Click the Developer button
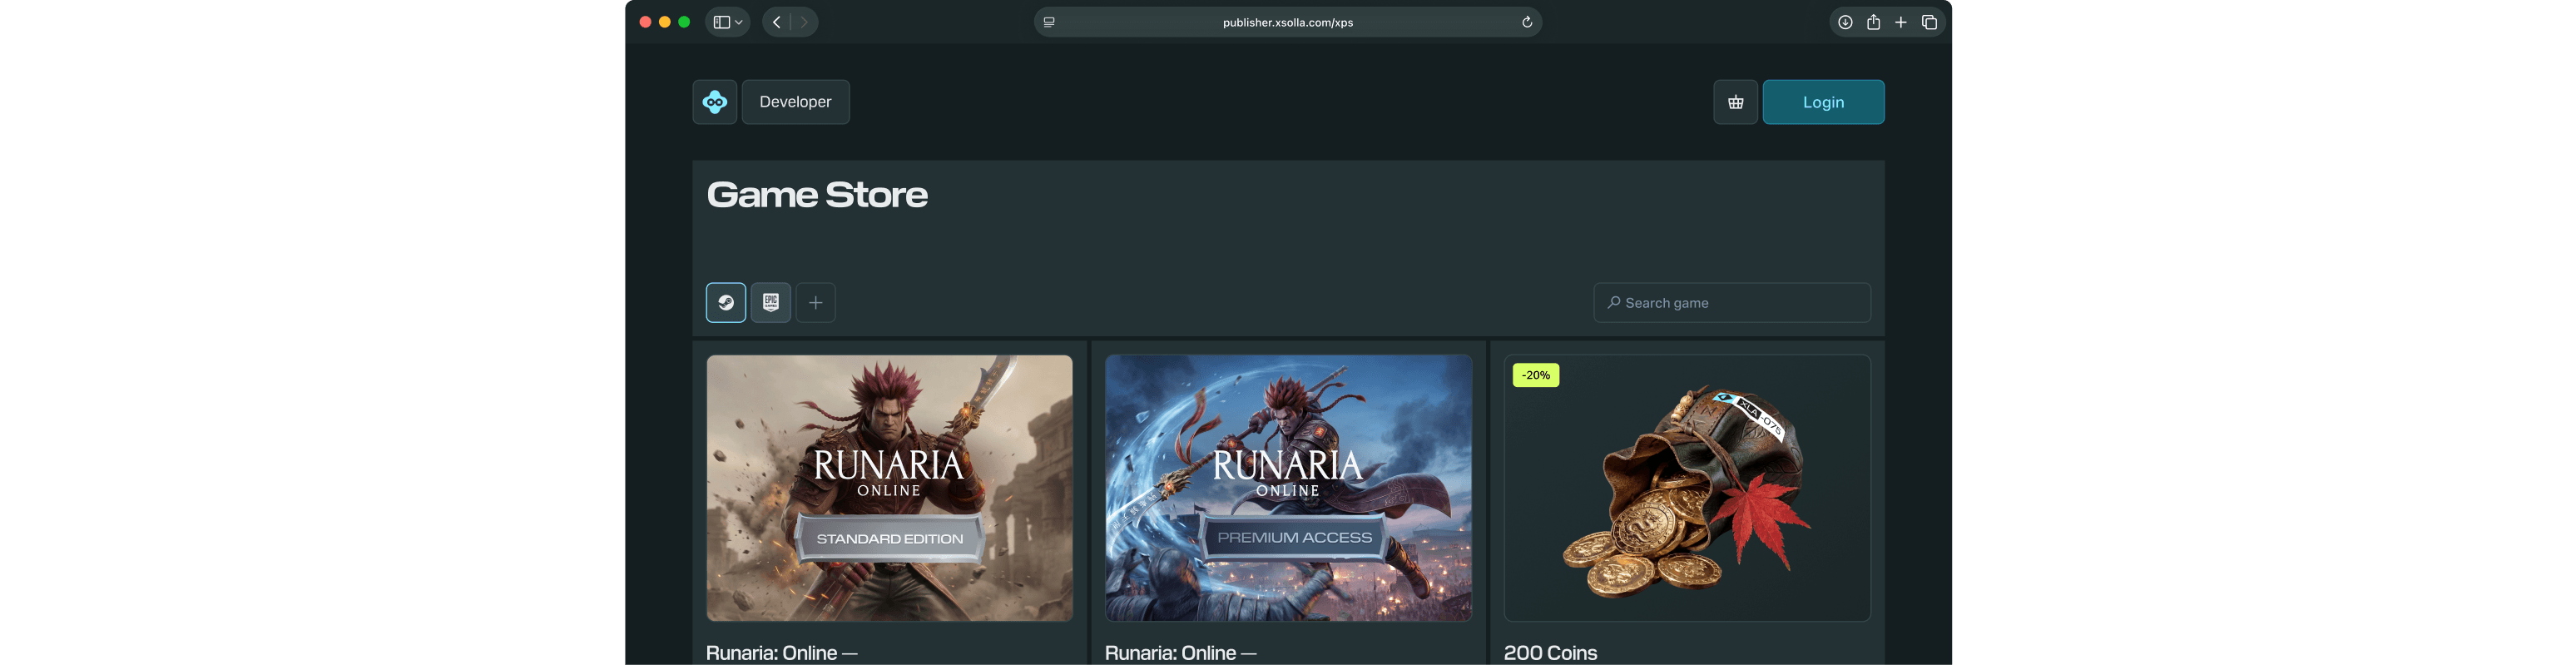Screen dimensions: 2576x665 796,102
